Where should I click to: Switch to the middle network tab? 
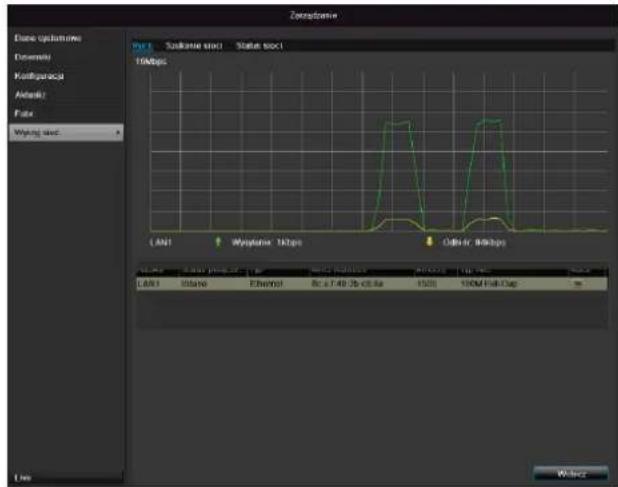(x=194, y=46)
